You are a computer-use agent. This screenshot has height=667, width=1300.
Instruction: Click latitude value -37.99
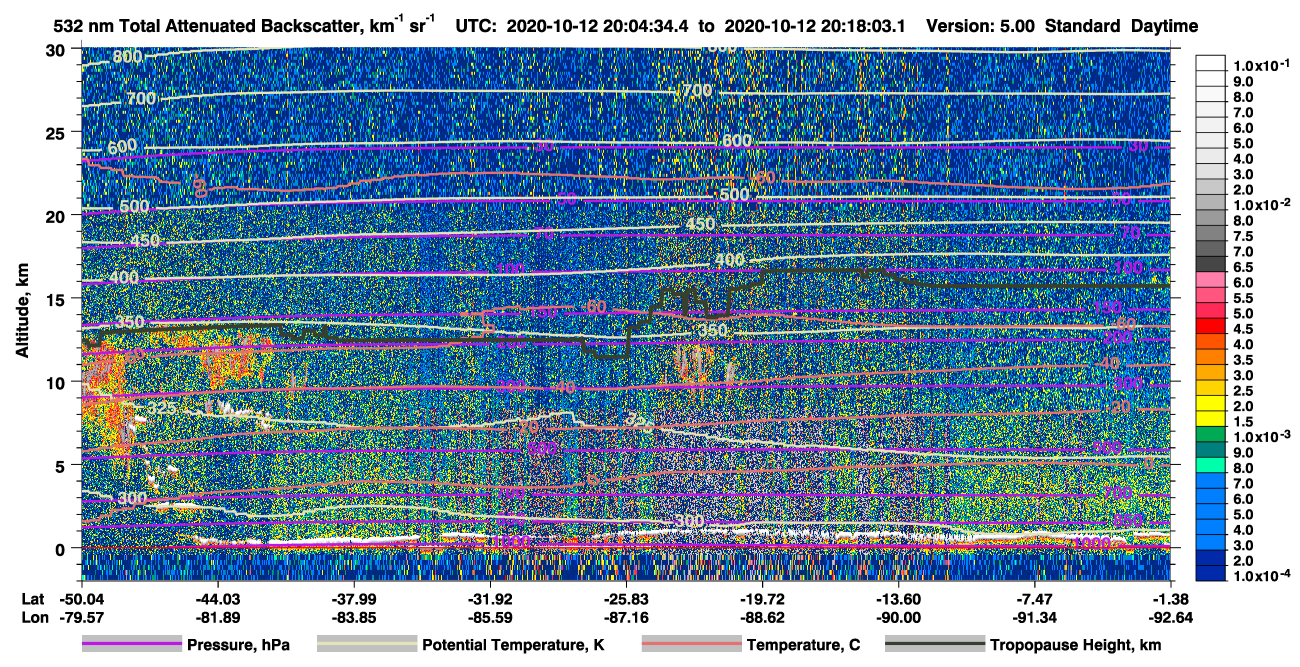coord(354,599)
